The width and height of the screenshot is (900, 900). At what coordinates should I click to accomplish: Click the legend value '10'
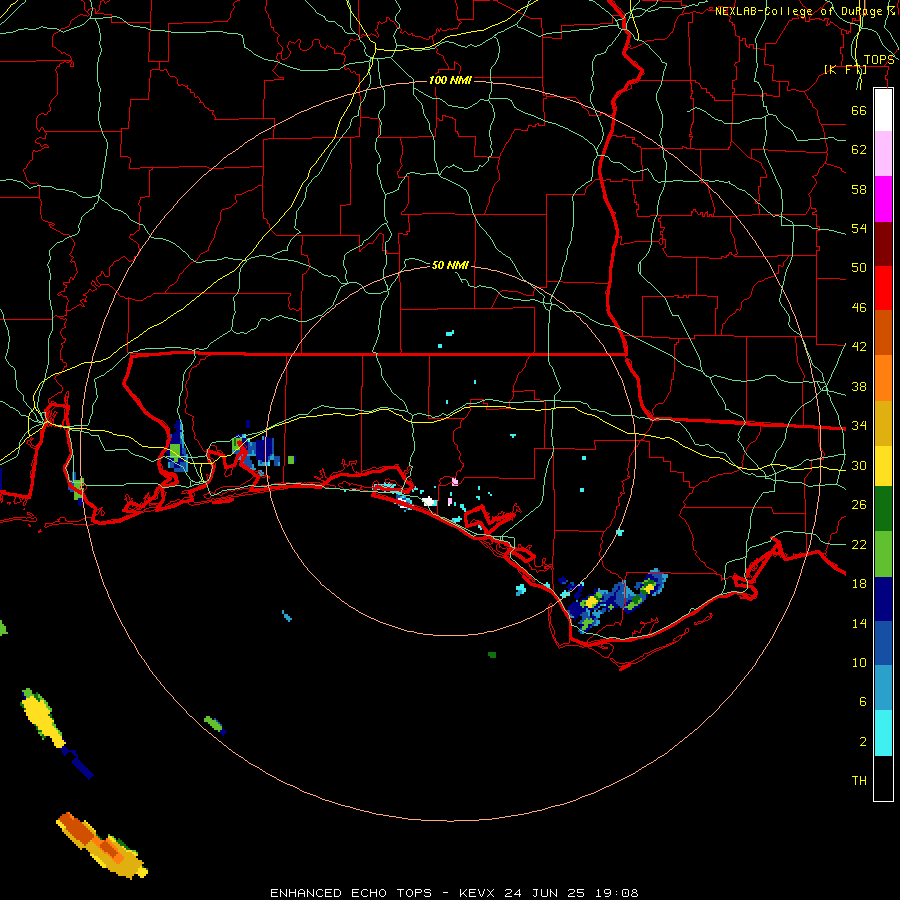click(859, 662)
